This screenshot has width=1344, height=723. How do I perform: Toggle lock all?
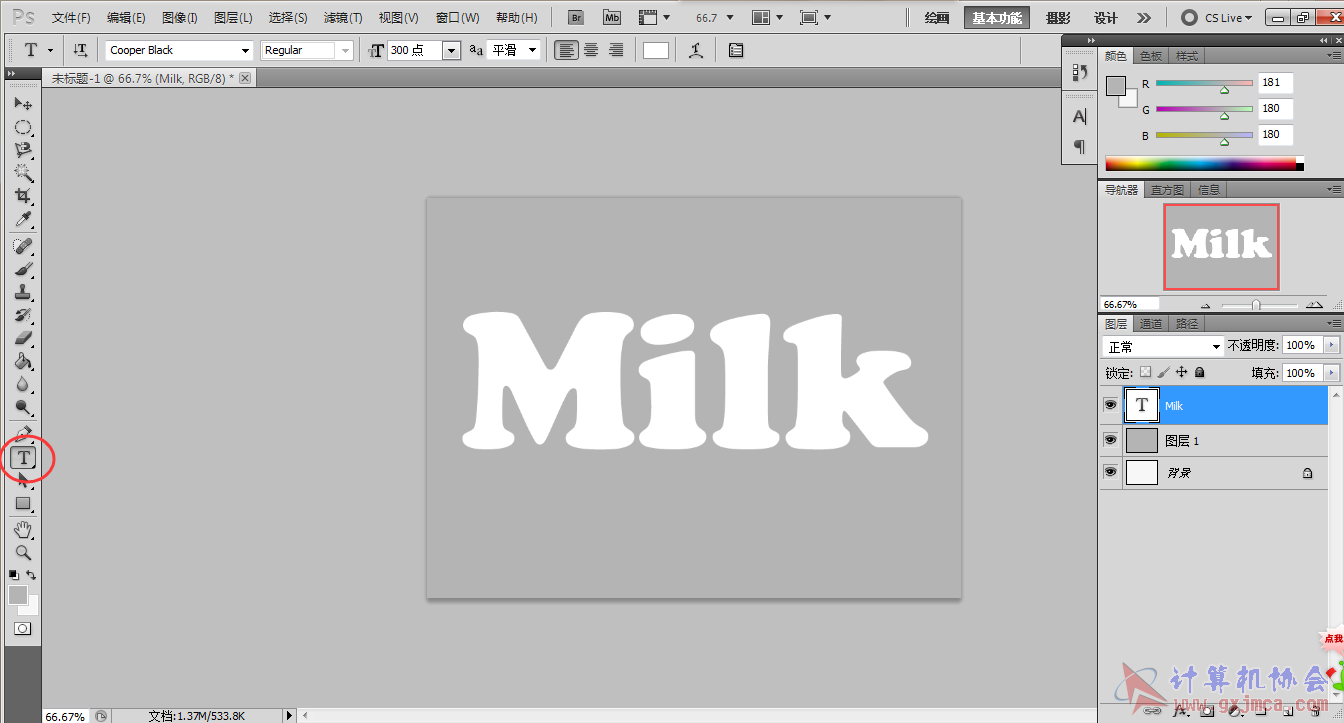click(x=1200, y=372)
